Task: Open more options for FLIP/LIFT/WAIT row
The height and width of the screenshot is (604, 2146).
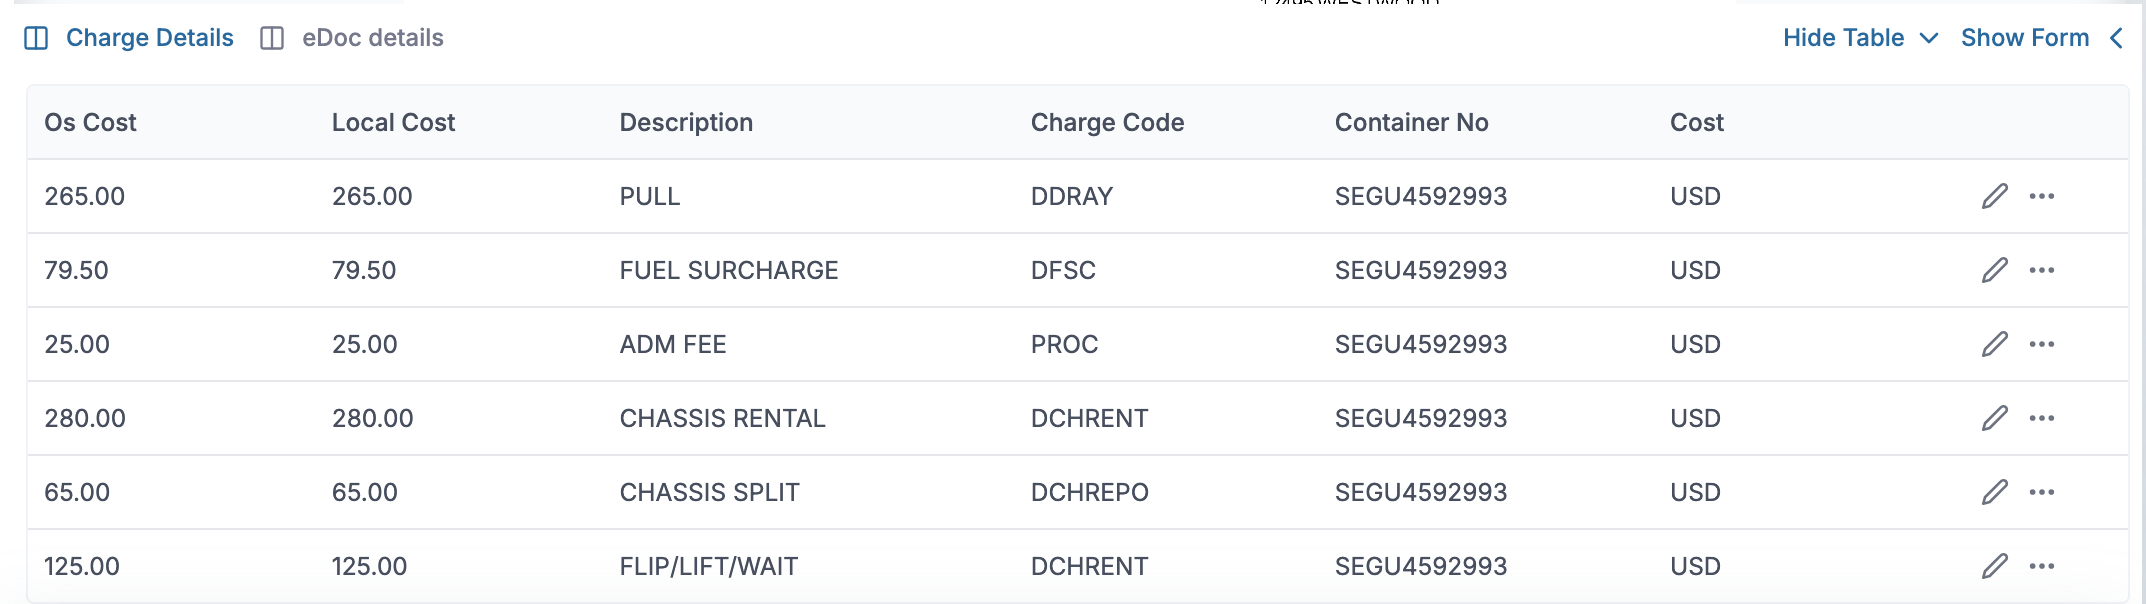Action: pos(2042,566)
